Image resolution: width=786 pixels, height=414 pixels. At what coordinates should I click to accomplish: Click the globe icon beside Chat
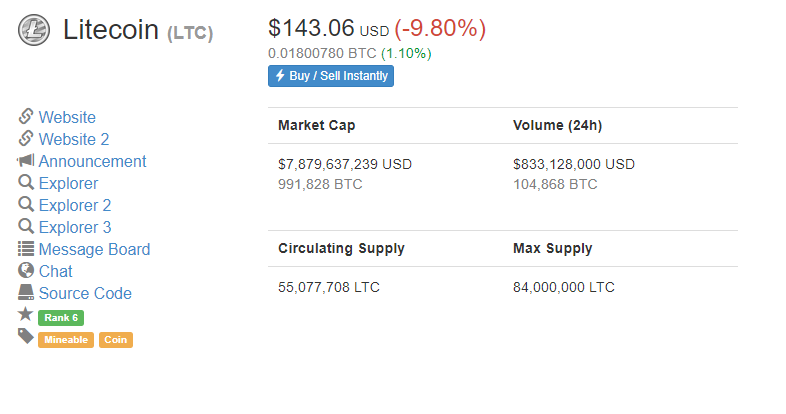[26, 271]
